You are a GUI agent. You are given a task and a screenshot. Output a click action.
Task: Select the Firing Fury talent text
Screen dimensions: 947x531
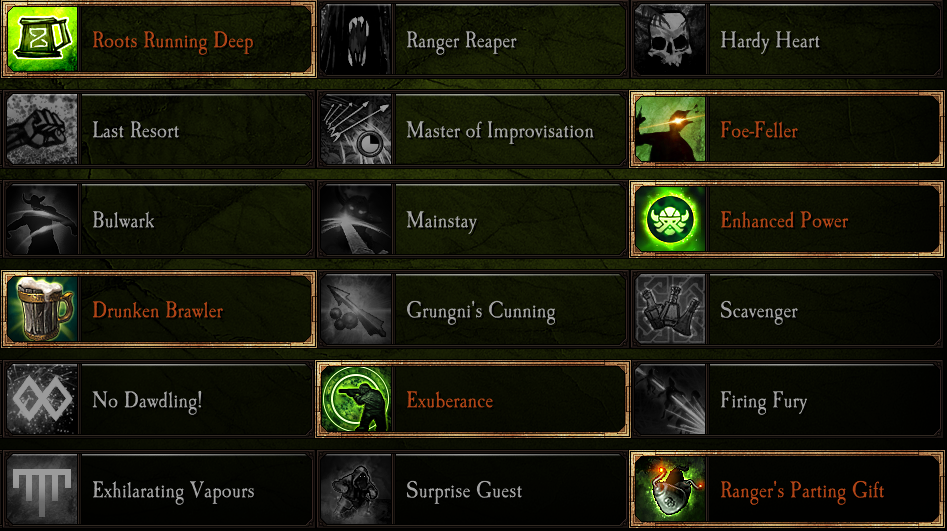coord(763,401)
